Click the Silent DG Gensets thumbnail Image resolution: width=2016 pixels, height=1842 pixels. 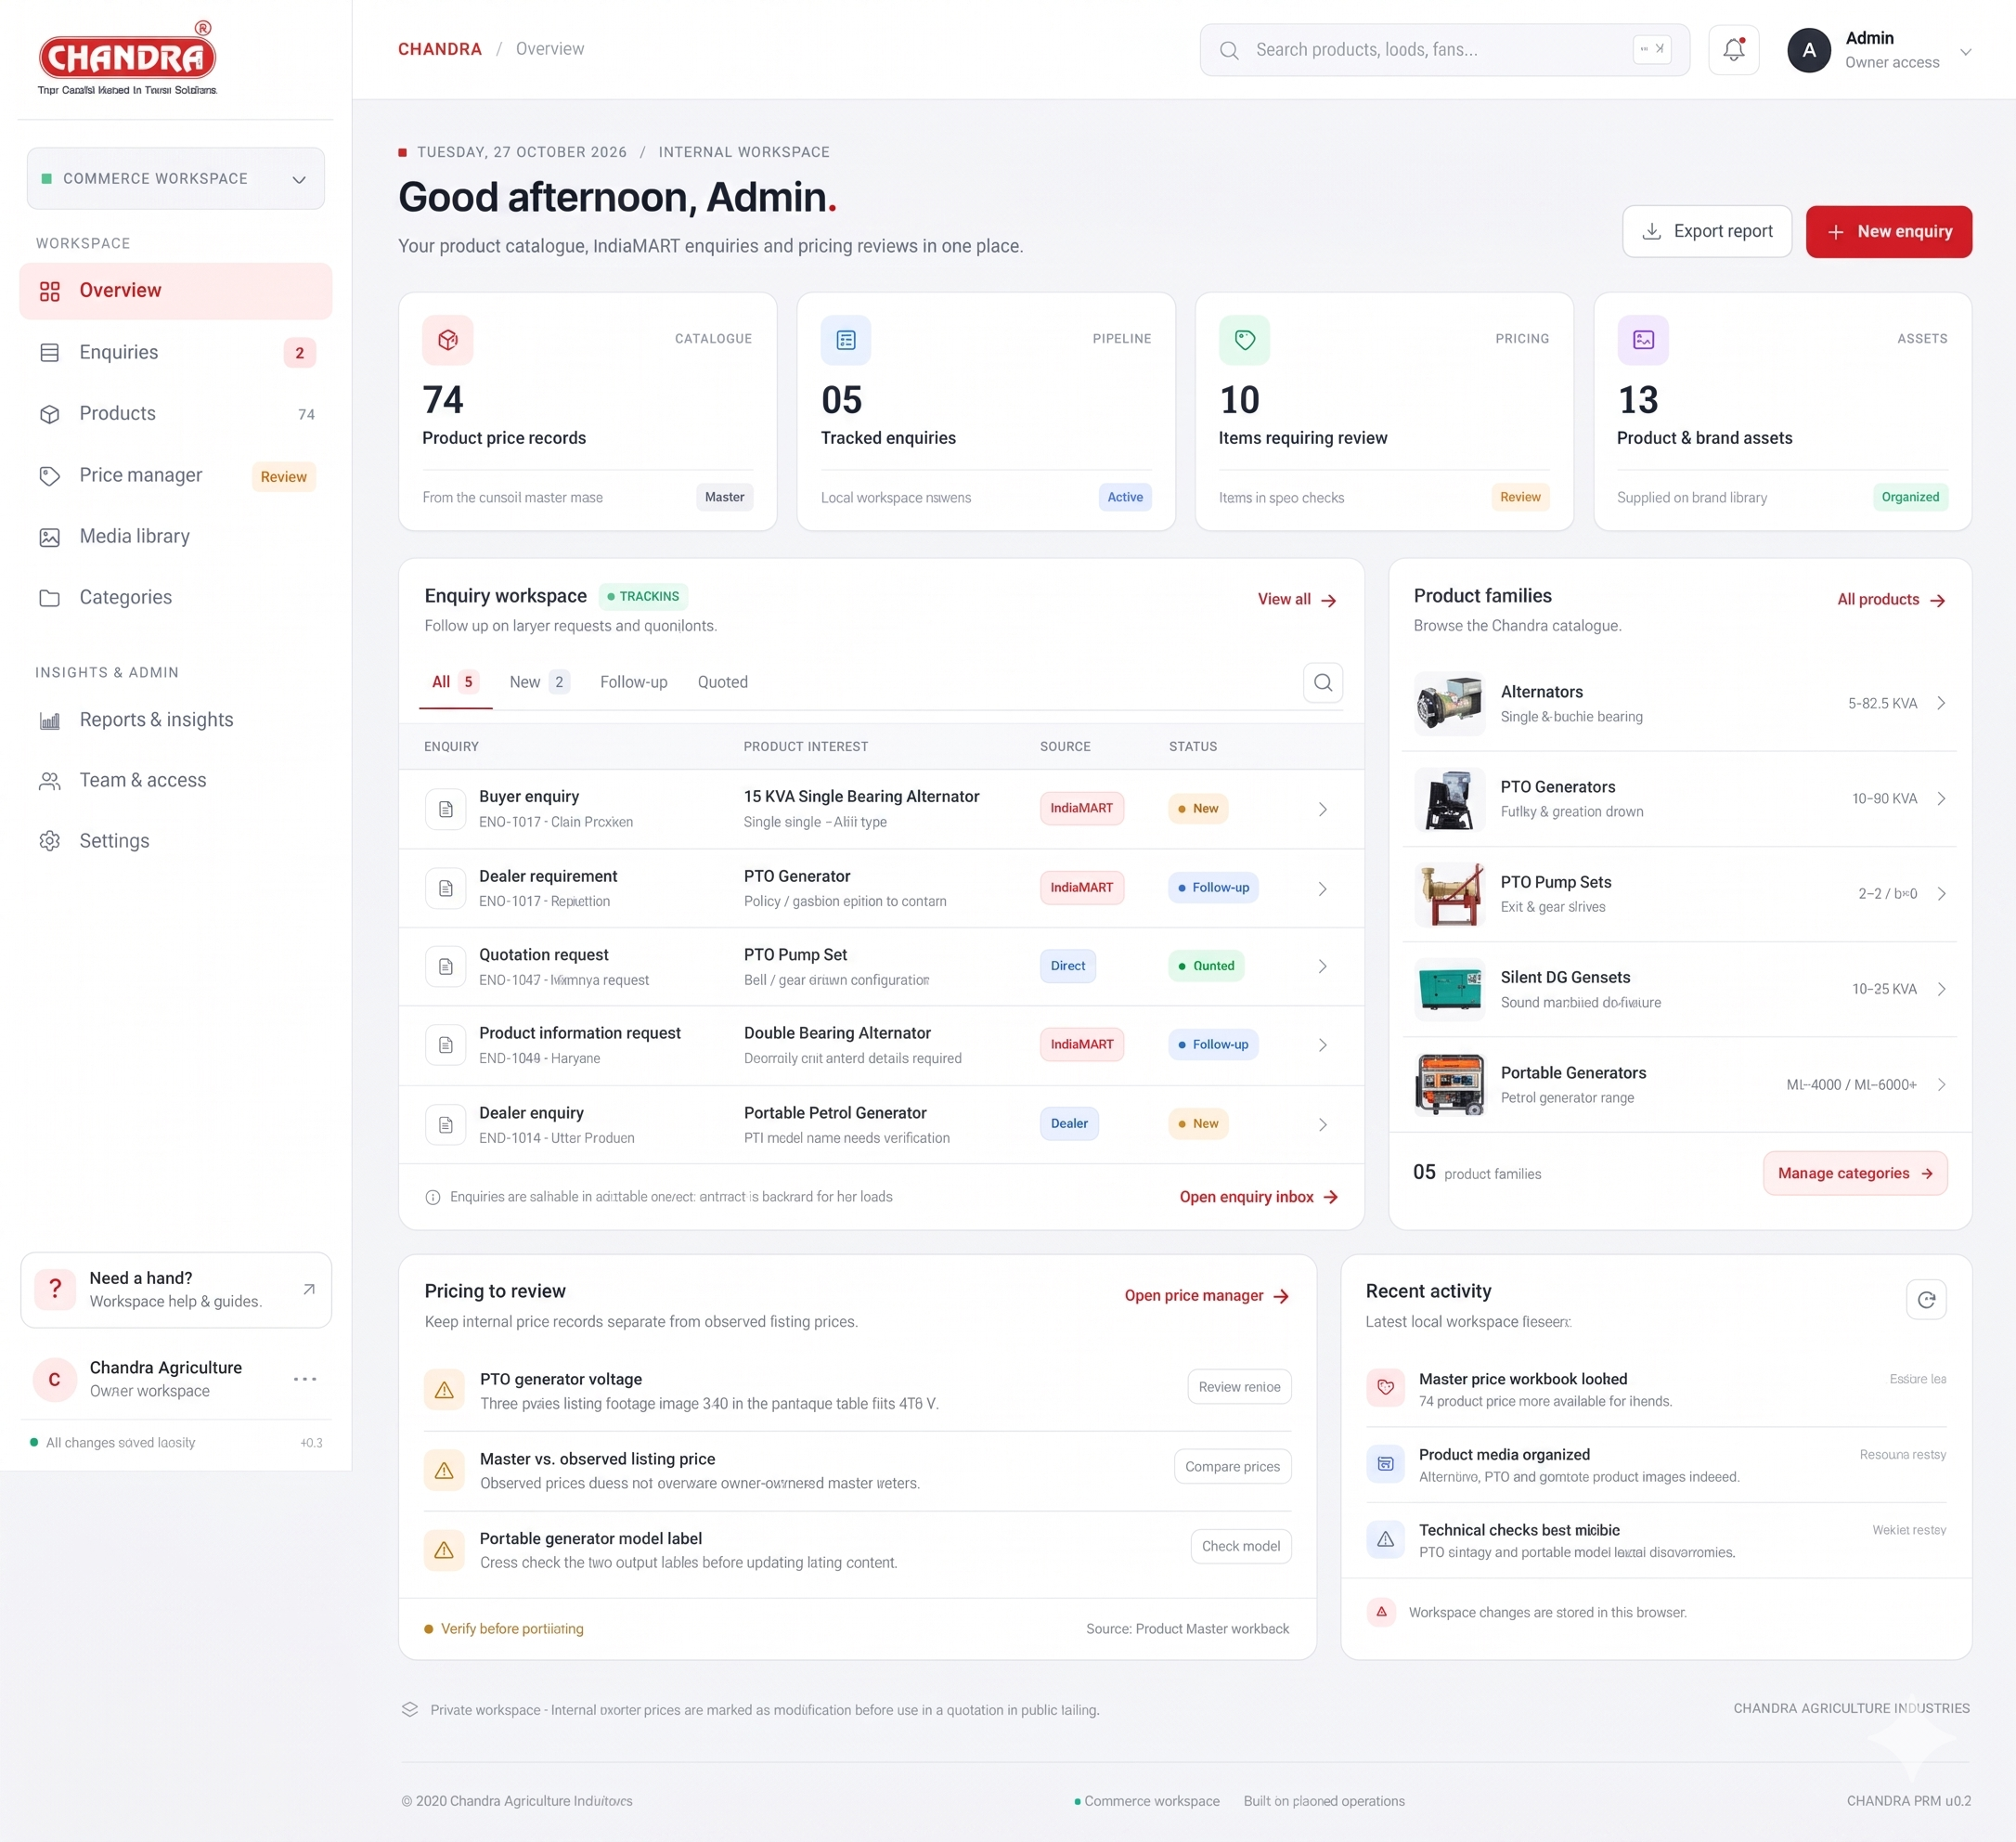(x=1449, y=989)
